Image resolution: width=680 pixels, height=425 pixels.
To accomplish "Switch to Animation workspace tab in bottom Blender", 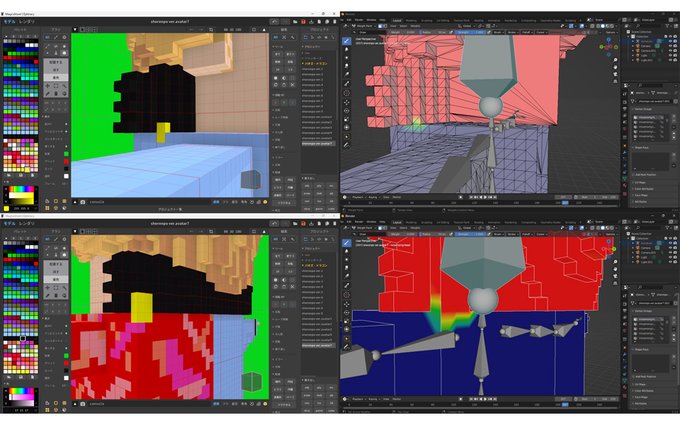I will [x=494, y=222].
